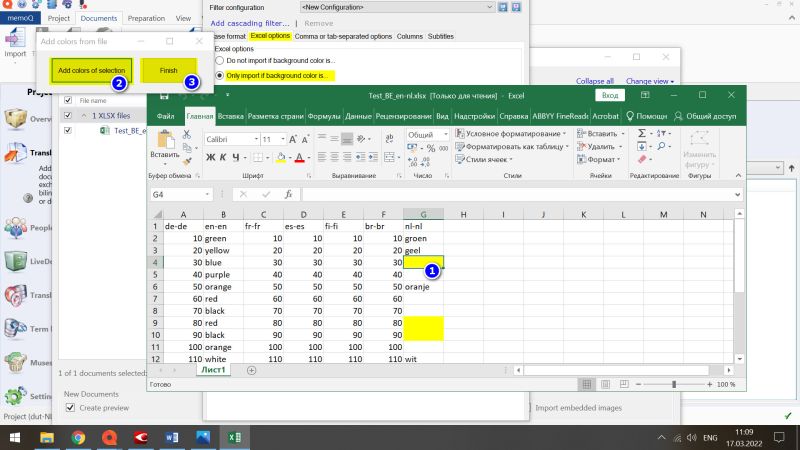Toggle bold (Ж) formatting in Excel
The width and height of the screenshot is (800, 450).
click(x=210, y=158)
